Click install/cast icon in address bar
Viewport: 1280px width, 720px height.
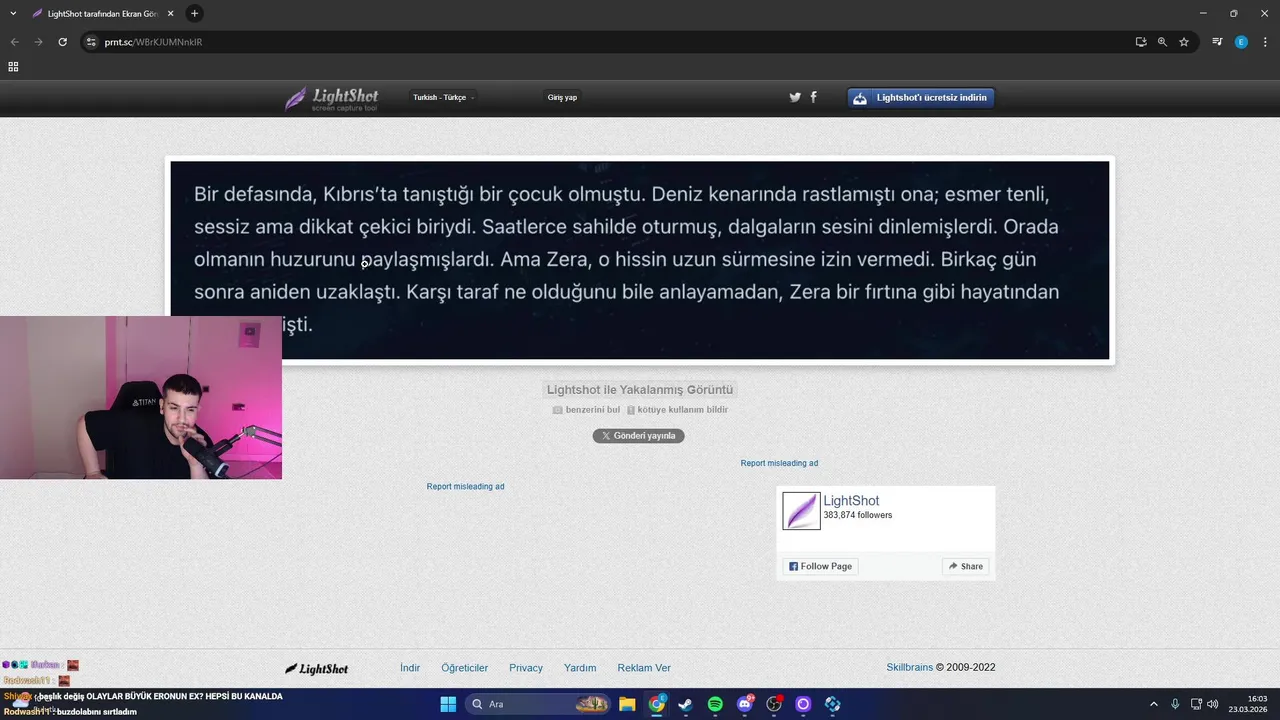click(x=1141, y=42)
